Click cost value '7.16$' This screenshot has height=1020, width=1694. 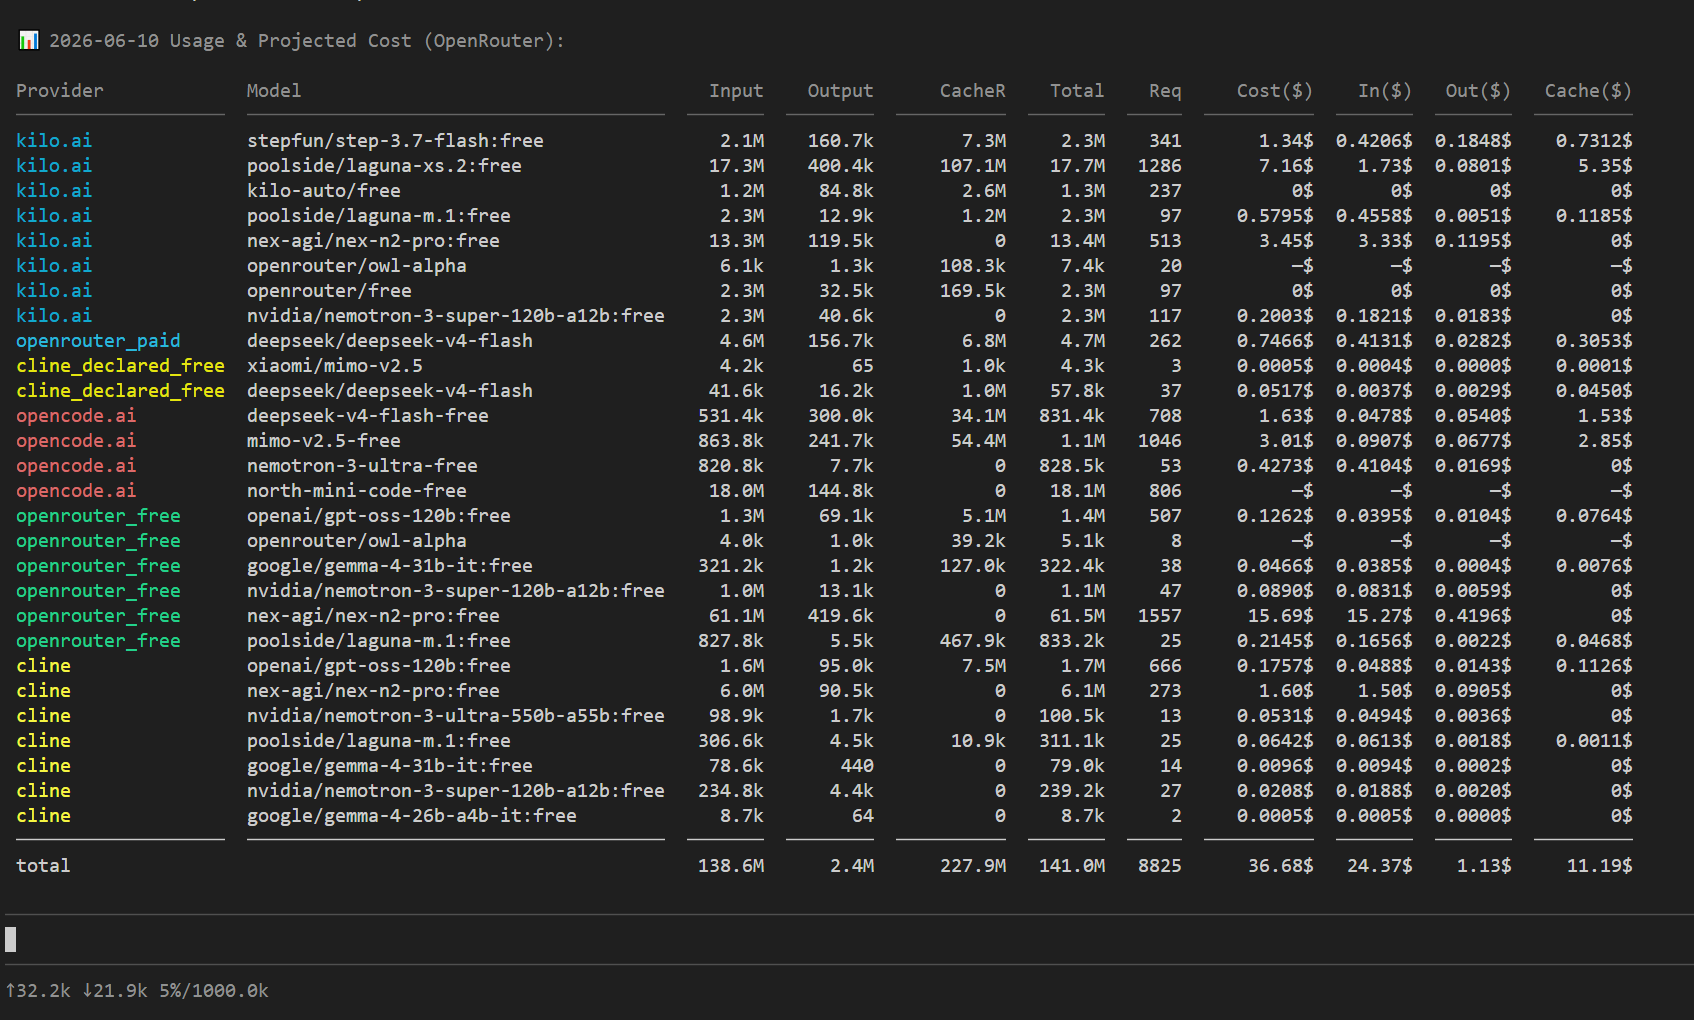pyautogui.click(x=1286, y=166)
